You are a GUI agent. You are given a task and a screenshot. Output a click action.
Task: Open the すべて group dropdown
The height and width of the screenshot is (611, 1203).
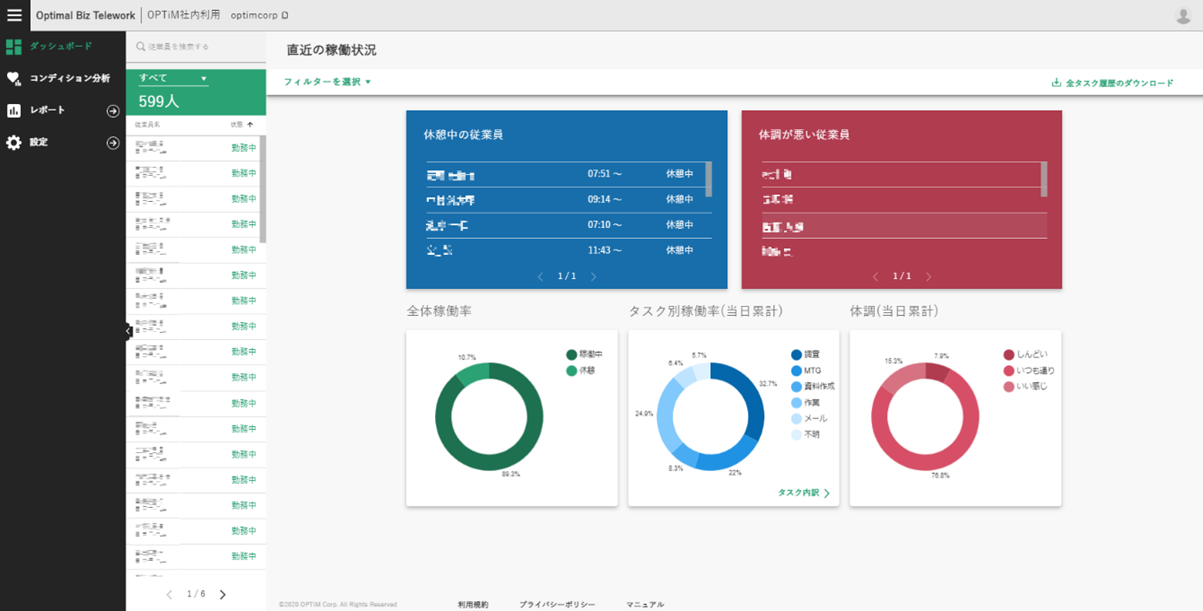click(173, 78)
